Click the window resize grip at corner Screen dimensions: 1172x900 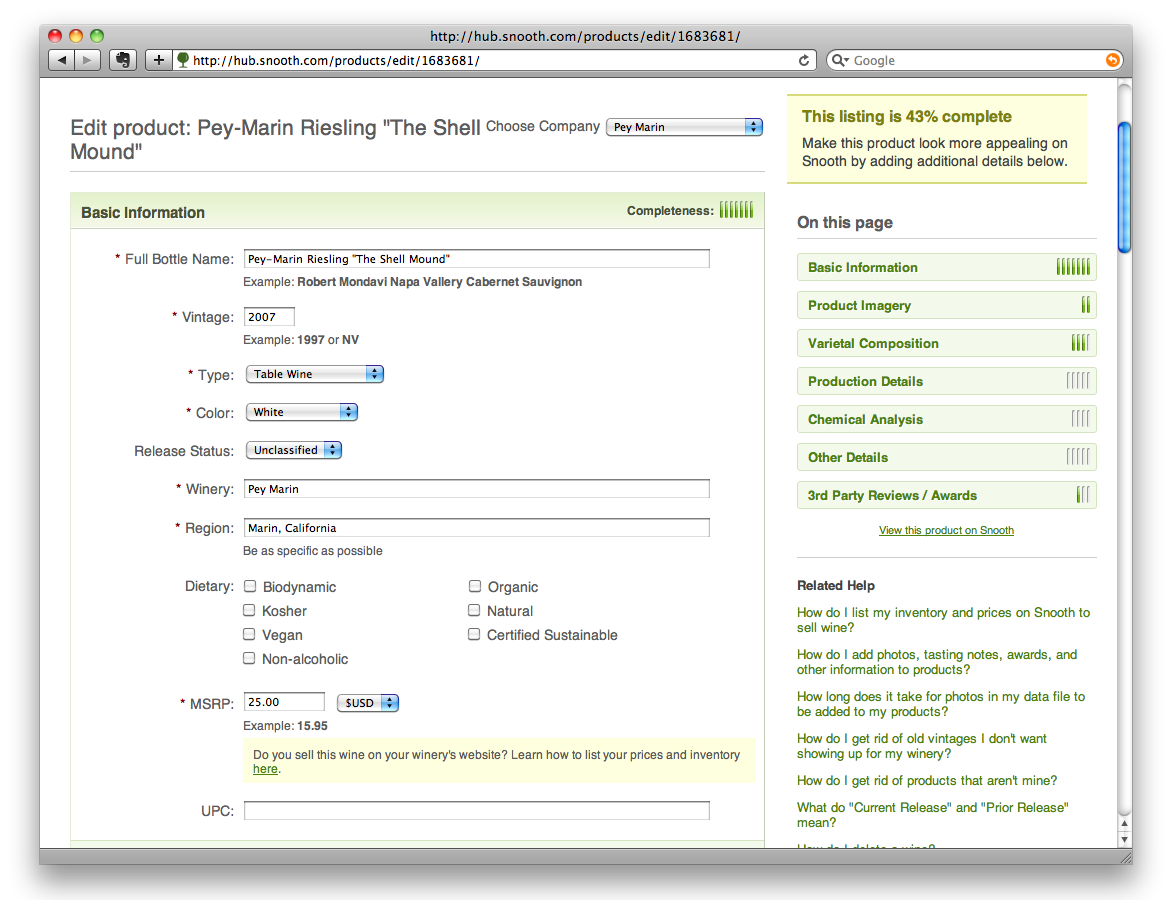[1124, 857]
